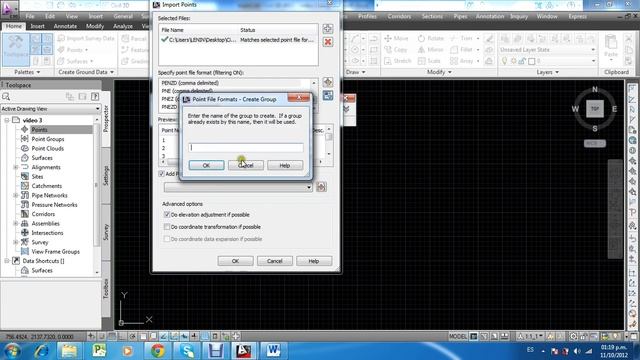The image size is (640, 360).
Task: Open the point group dropdown in Import Points
Action: [x=238, y=187]
